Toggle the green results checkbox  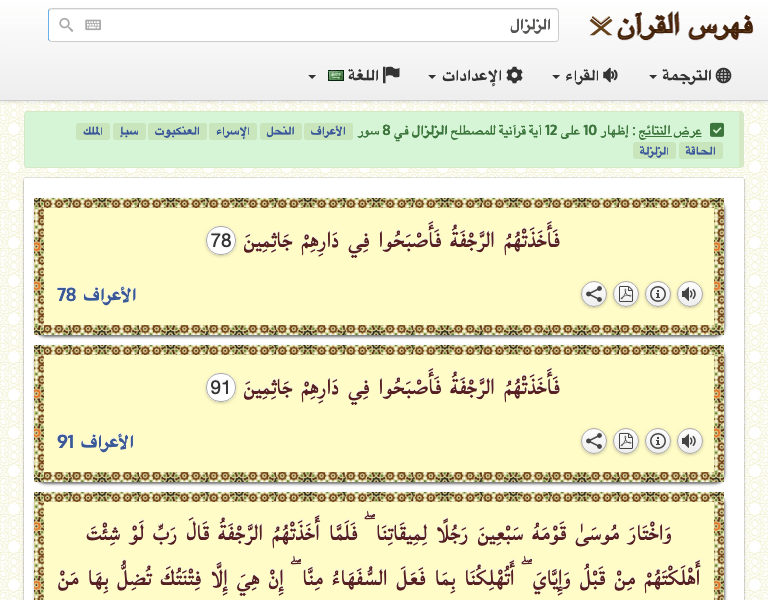point(717,130)
